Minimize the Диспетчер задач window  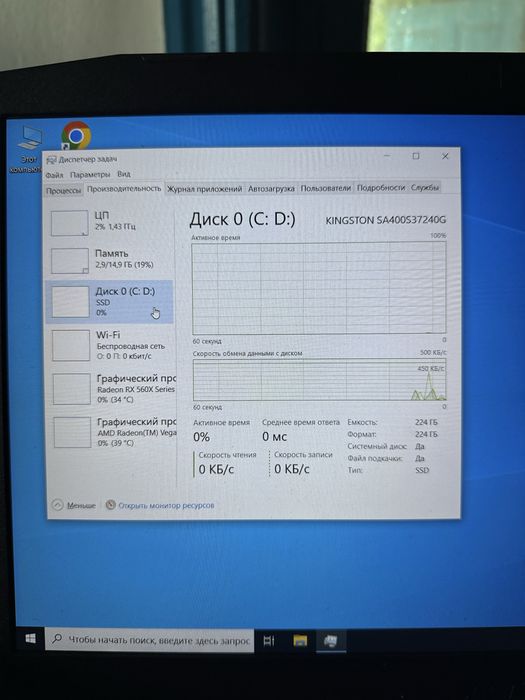(387, 156)
